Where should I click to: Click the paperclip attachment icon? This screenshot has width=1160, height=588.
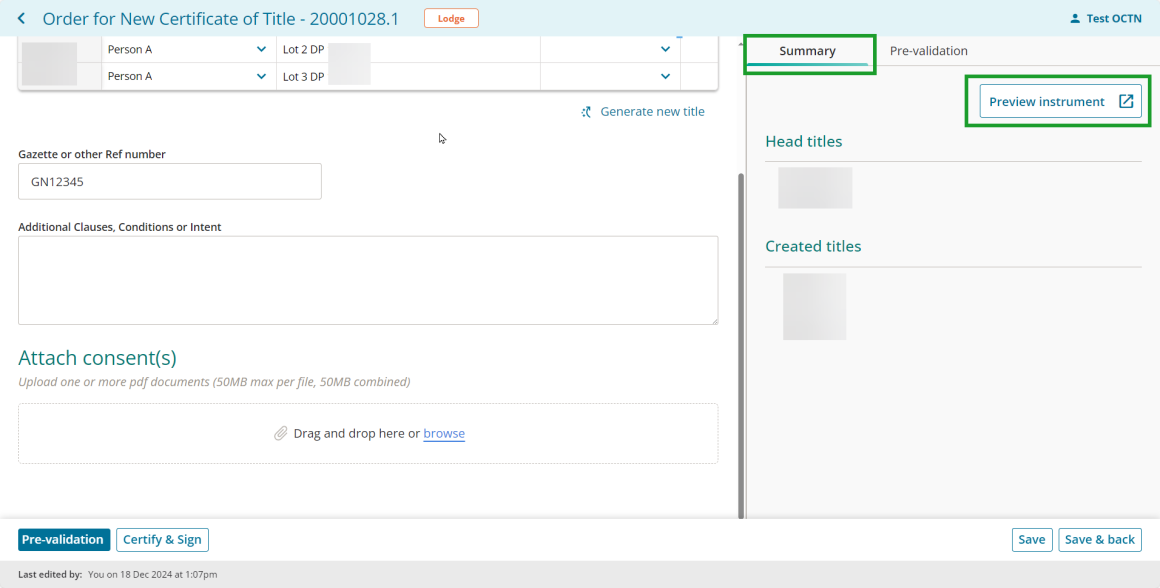click(280, 433)
